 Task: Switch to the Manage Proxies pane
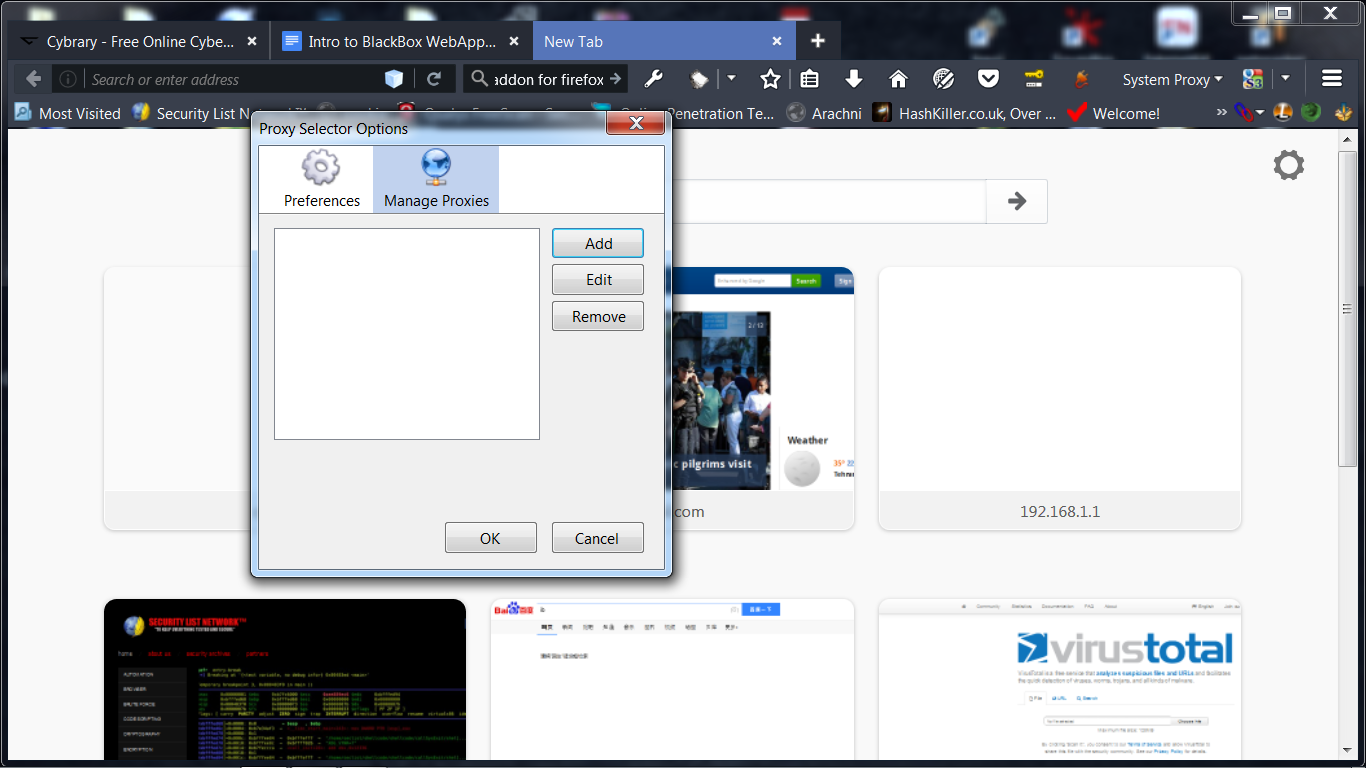436,179
